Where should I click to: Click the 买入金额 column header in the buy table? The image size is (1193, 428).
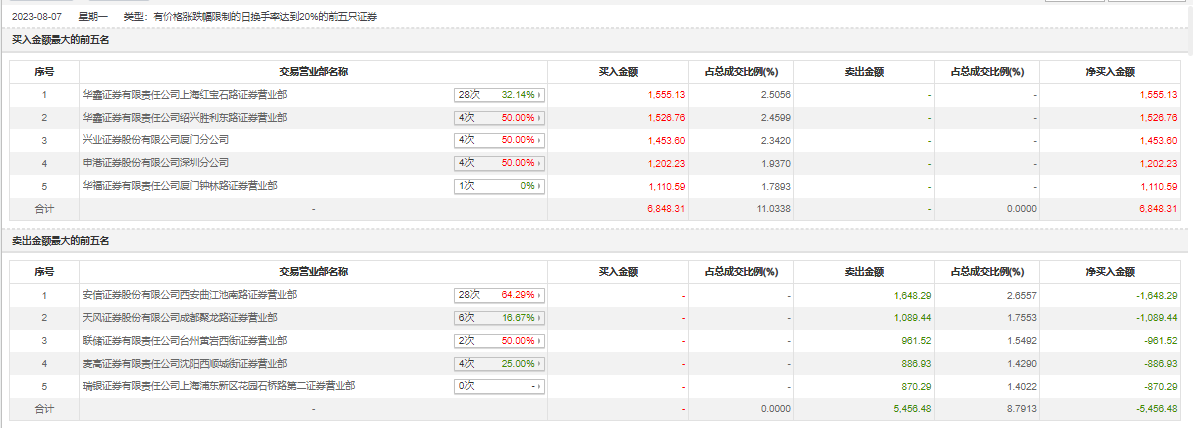coord(618,71)
